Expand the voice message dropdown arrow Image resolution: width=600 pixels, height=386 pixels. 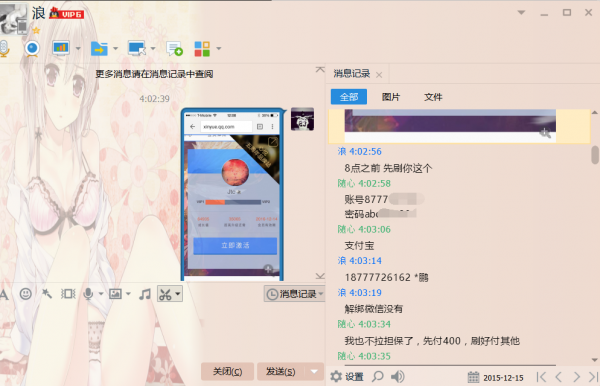point(101,294)
